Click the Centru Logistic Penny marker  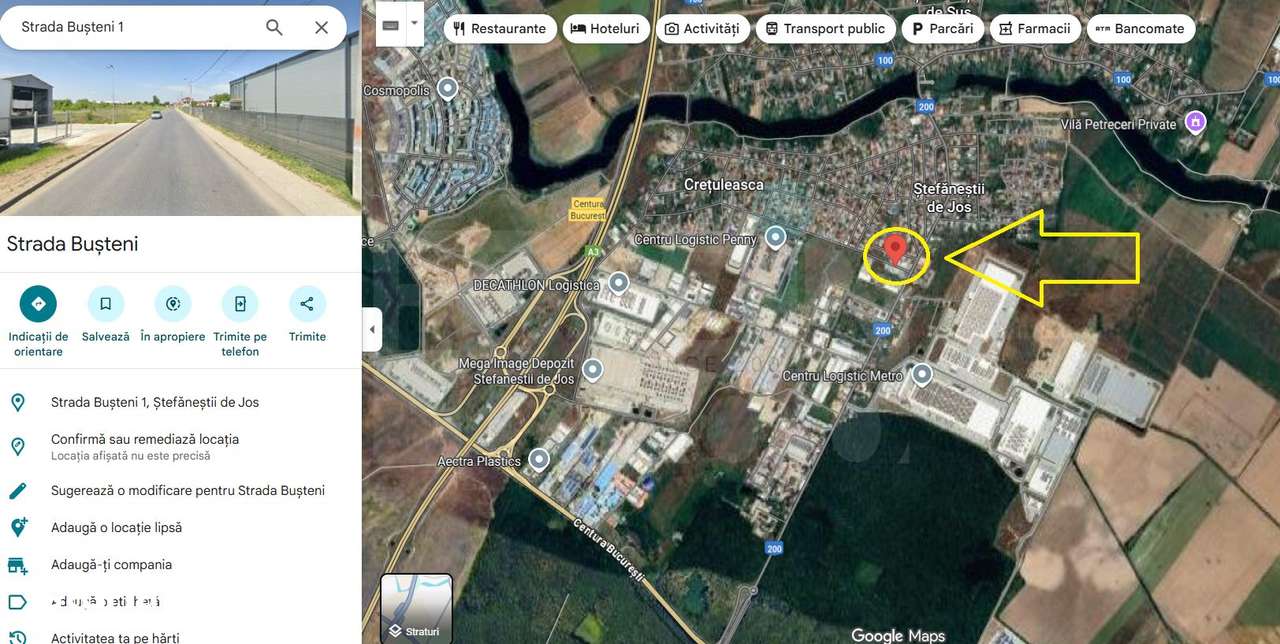[x=775, y=238]
